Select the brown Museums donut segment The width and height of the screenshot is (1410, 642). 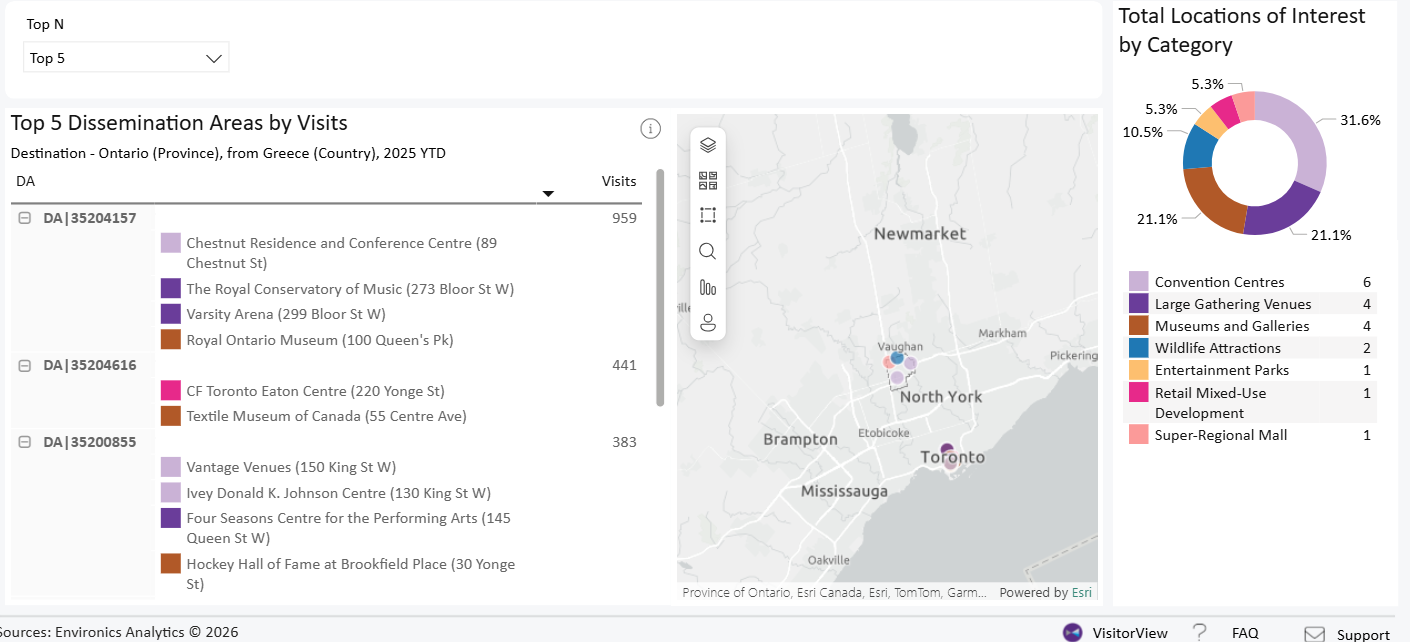tap(1211, 201)
